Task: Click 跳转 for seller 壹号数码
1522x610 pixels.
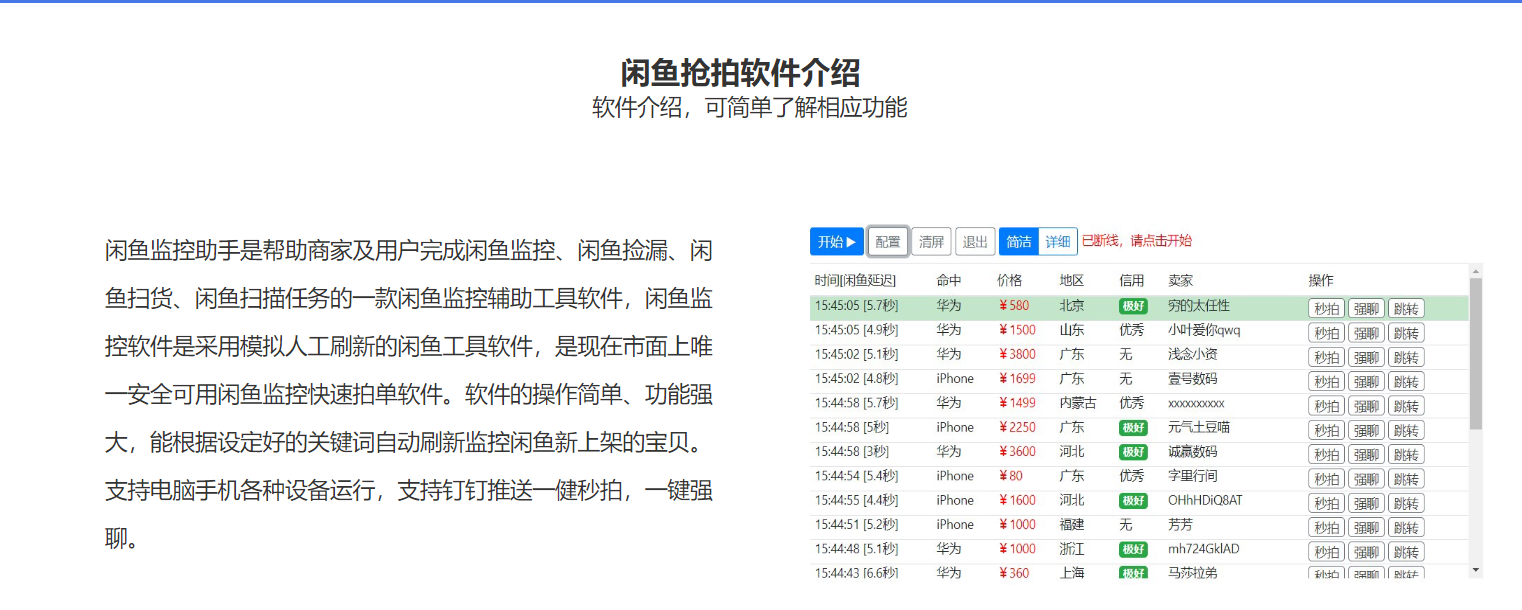Action: point(1406,382)
